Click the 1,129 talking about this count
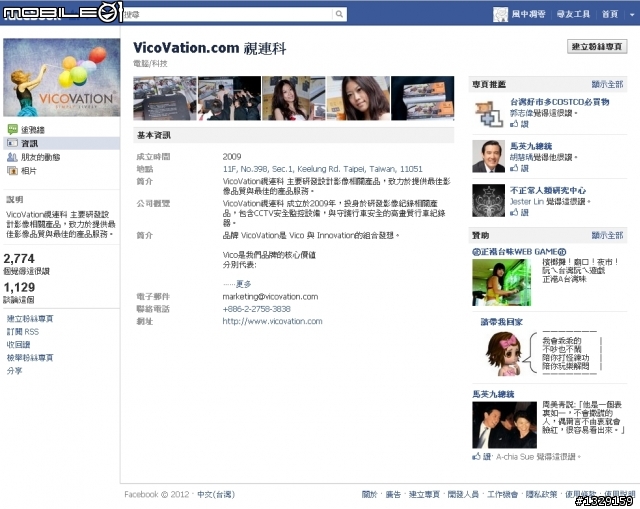The image size is (640, 509). point(19,287)
